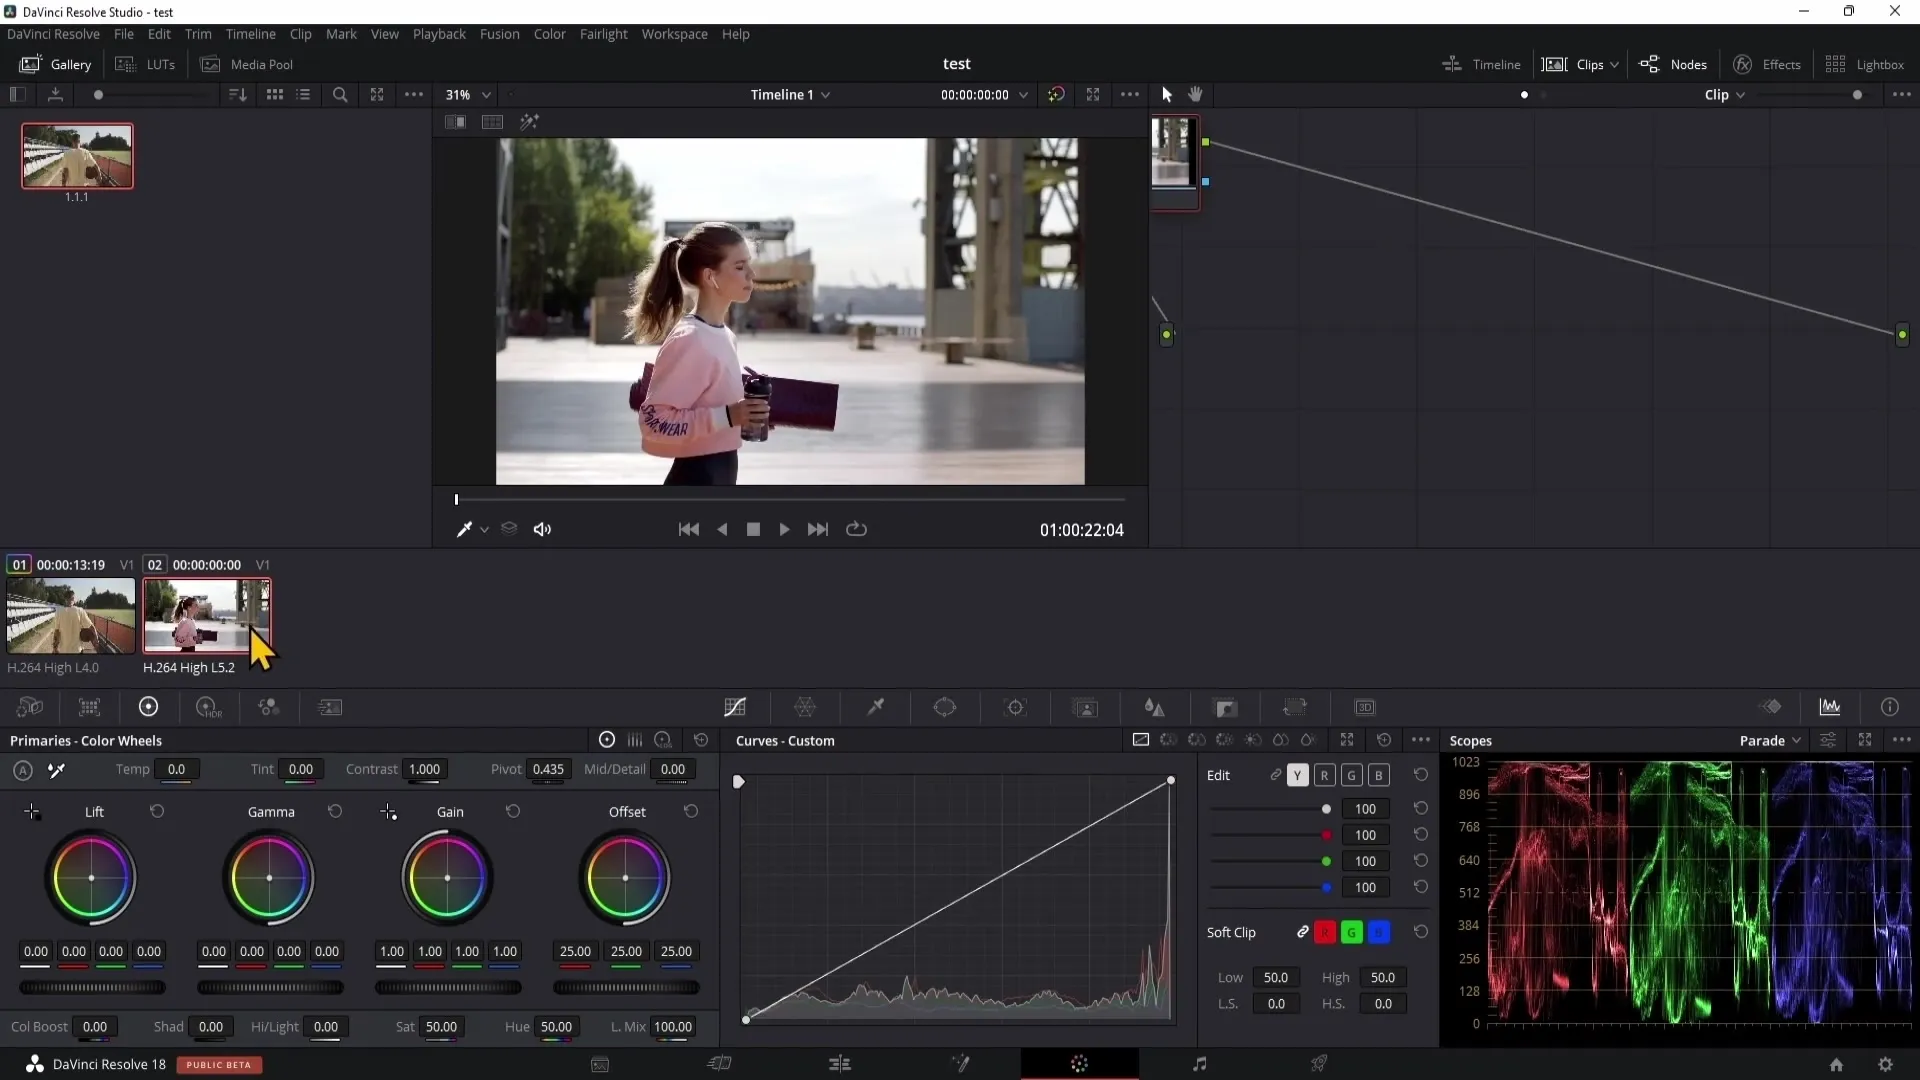Open the Mark menu
The width and height of the screenshot is (1920, 1080).
pyautogui.click(x=341, y=34)
